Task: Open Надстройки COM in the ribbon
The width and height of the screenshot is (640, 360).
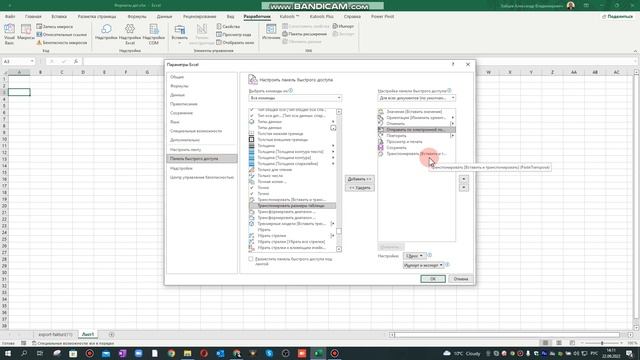Action: [x=154, y=34]
